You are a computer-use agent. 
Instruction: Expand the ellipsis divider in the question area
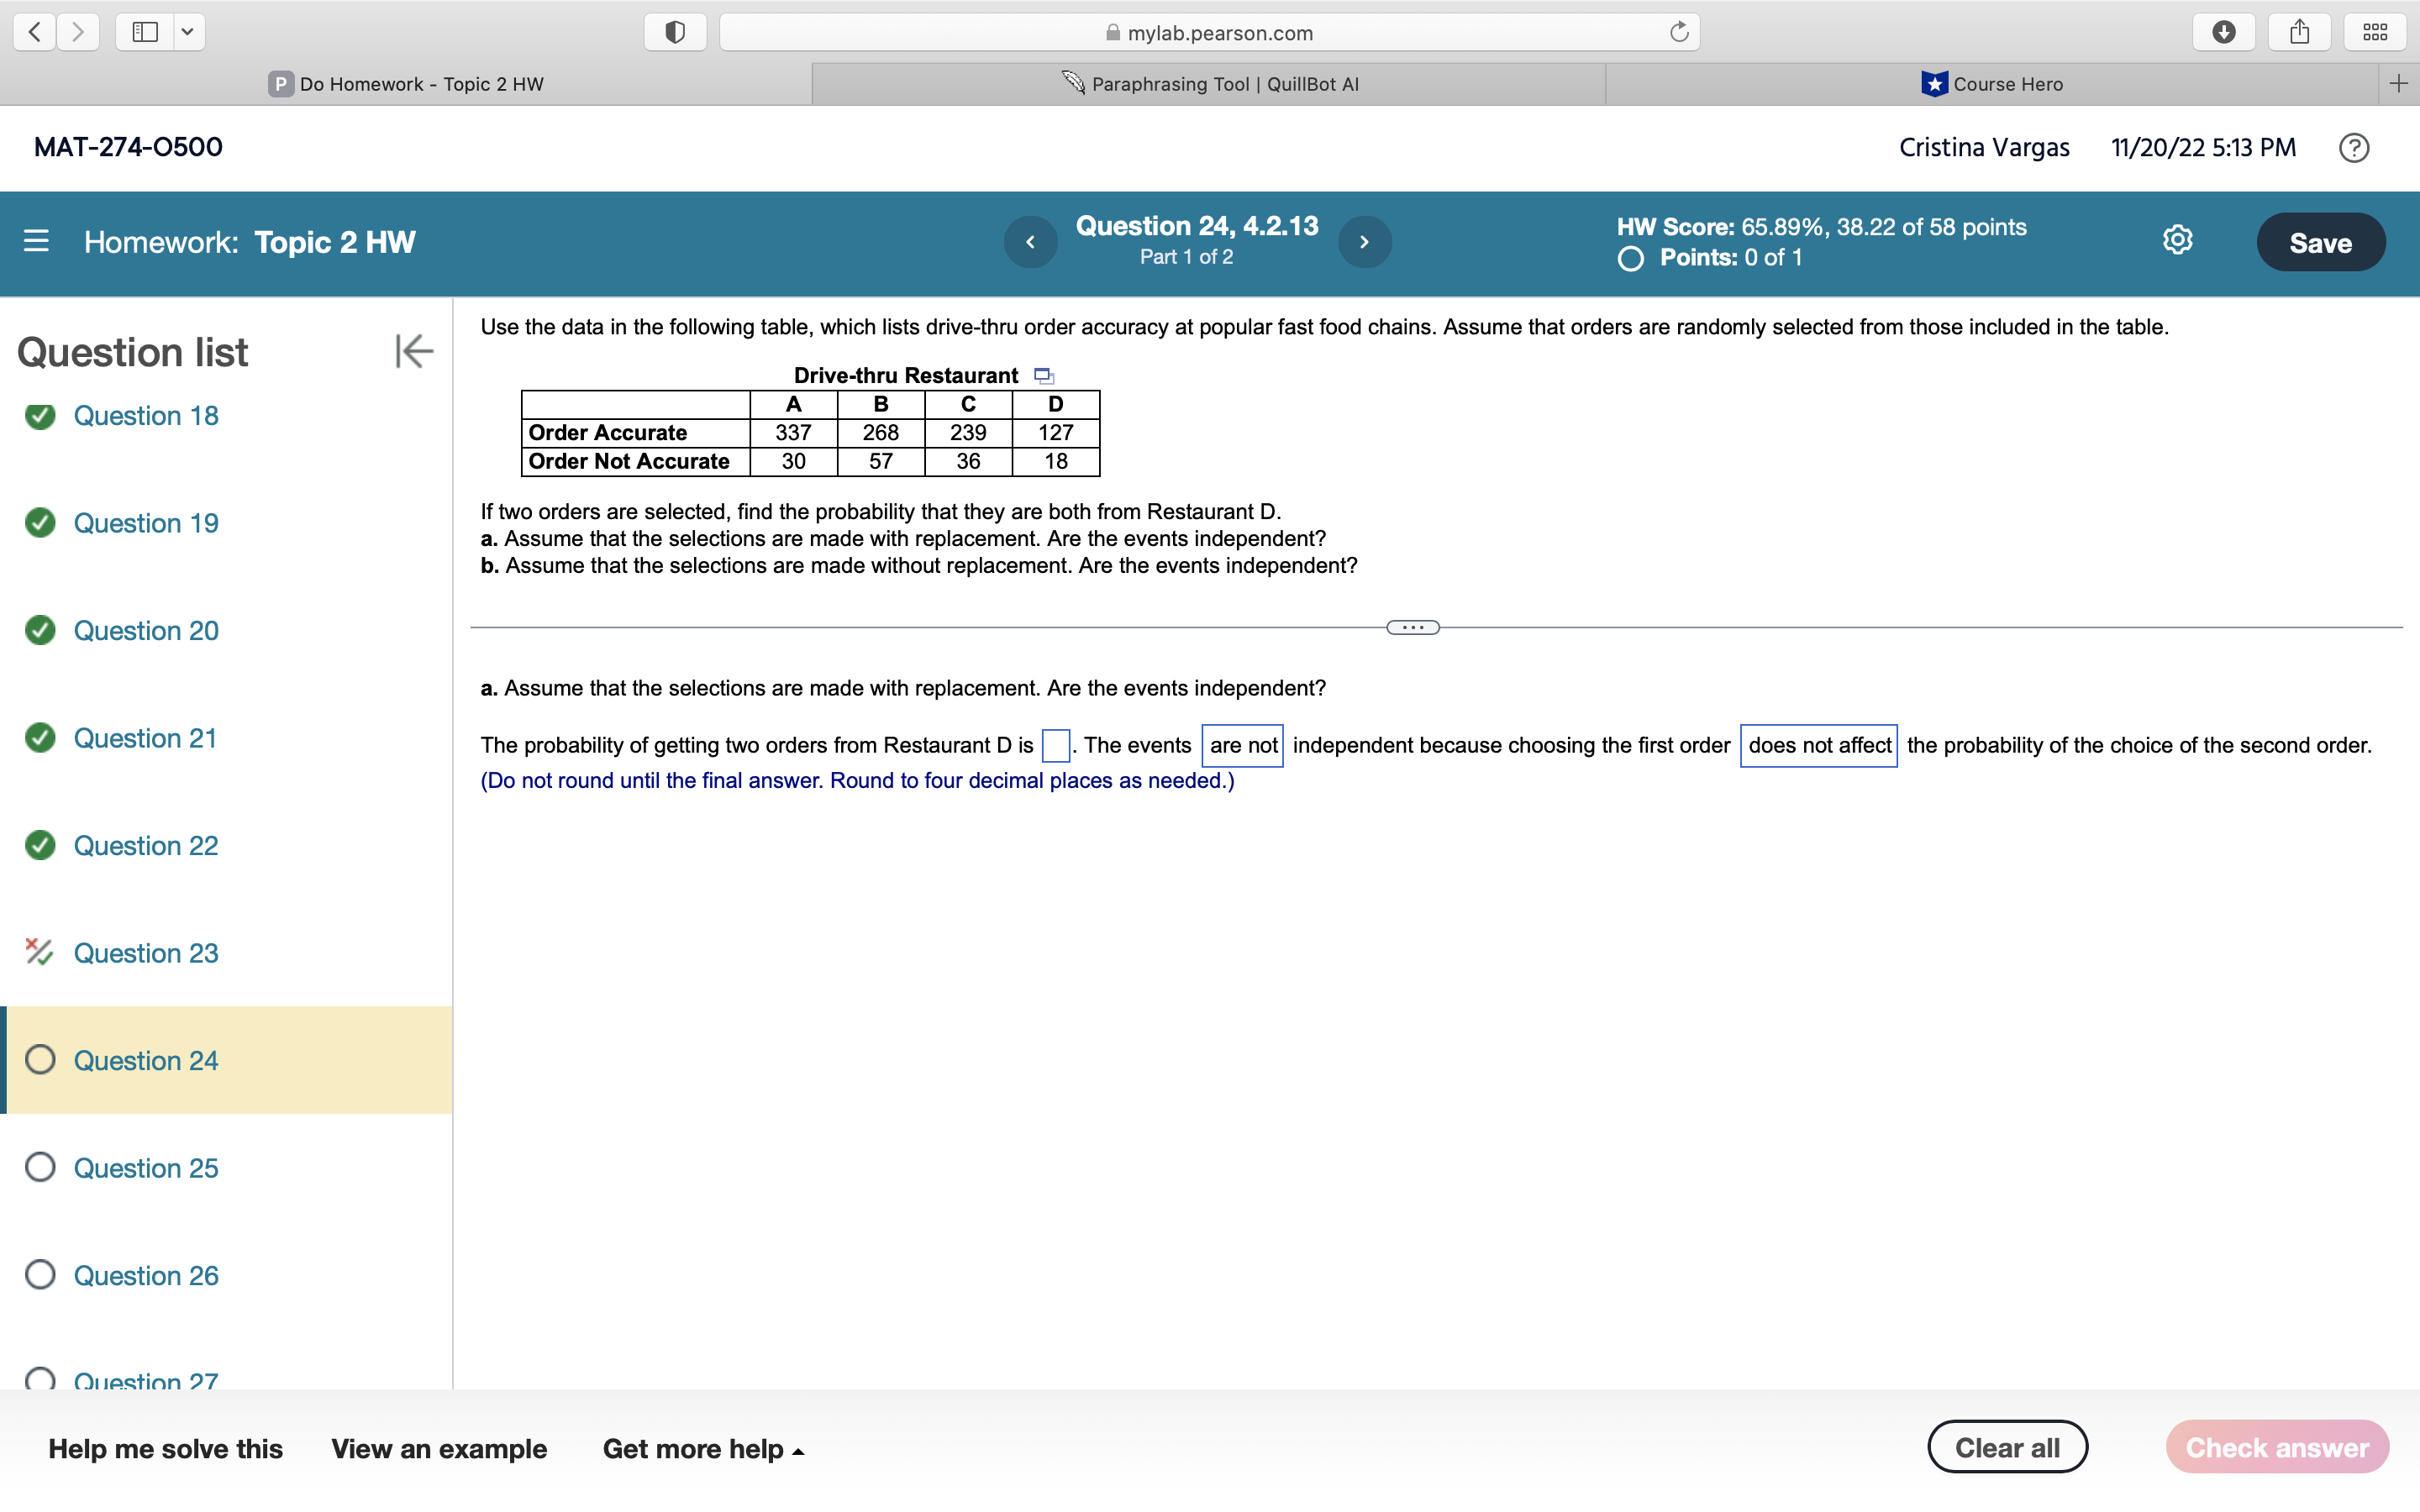(x=1412, y=626)
